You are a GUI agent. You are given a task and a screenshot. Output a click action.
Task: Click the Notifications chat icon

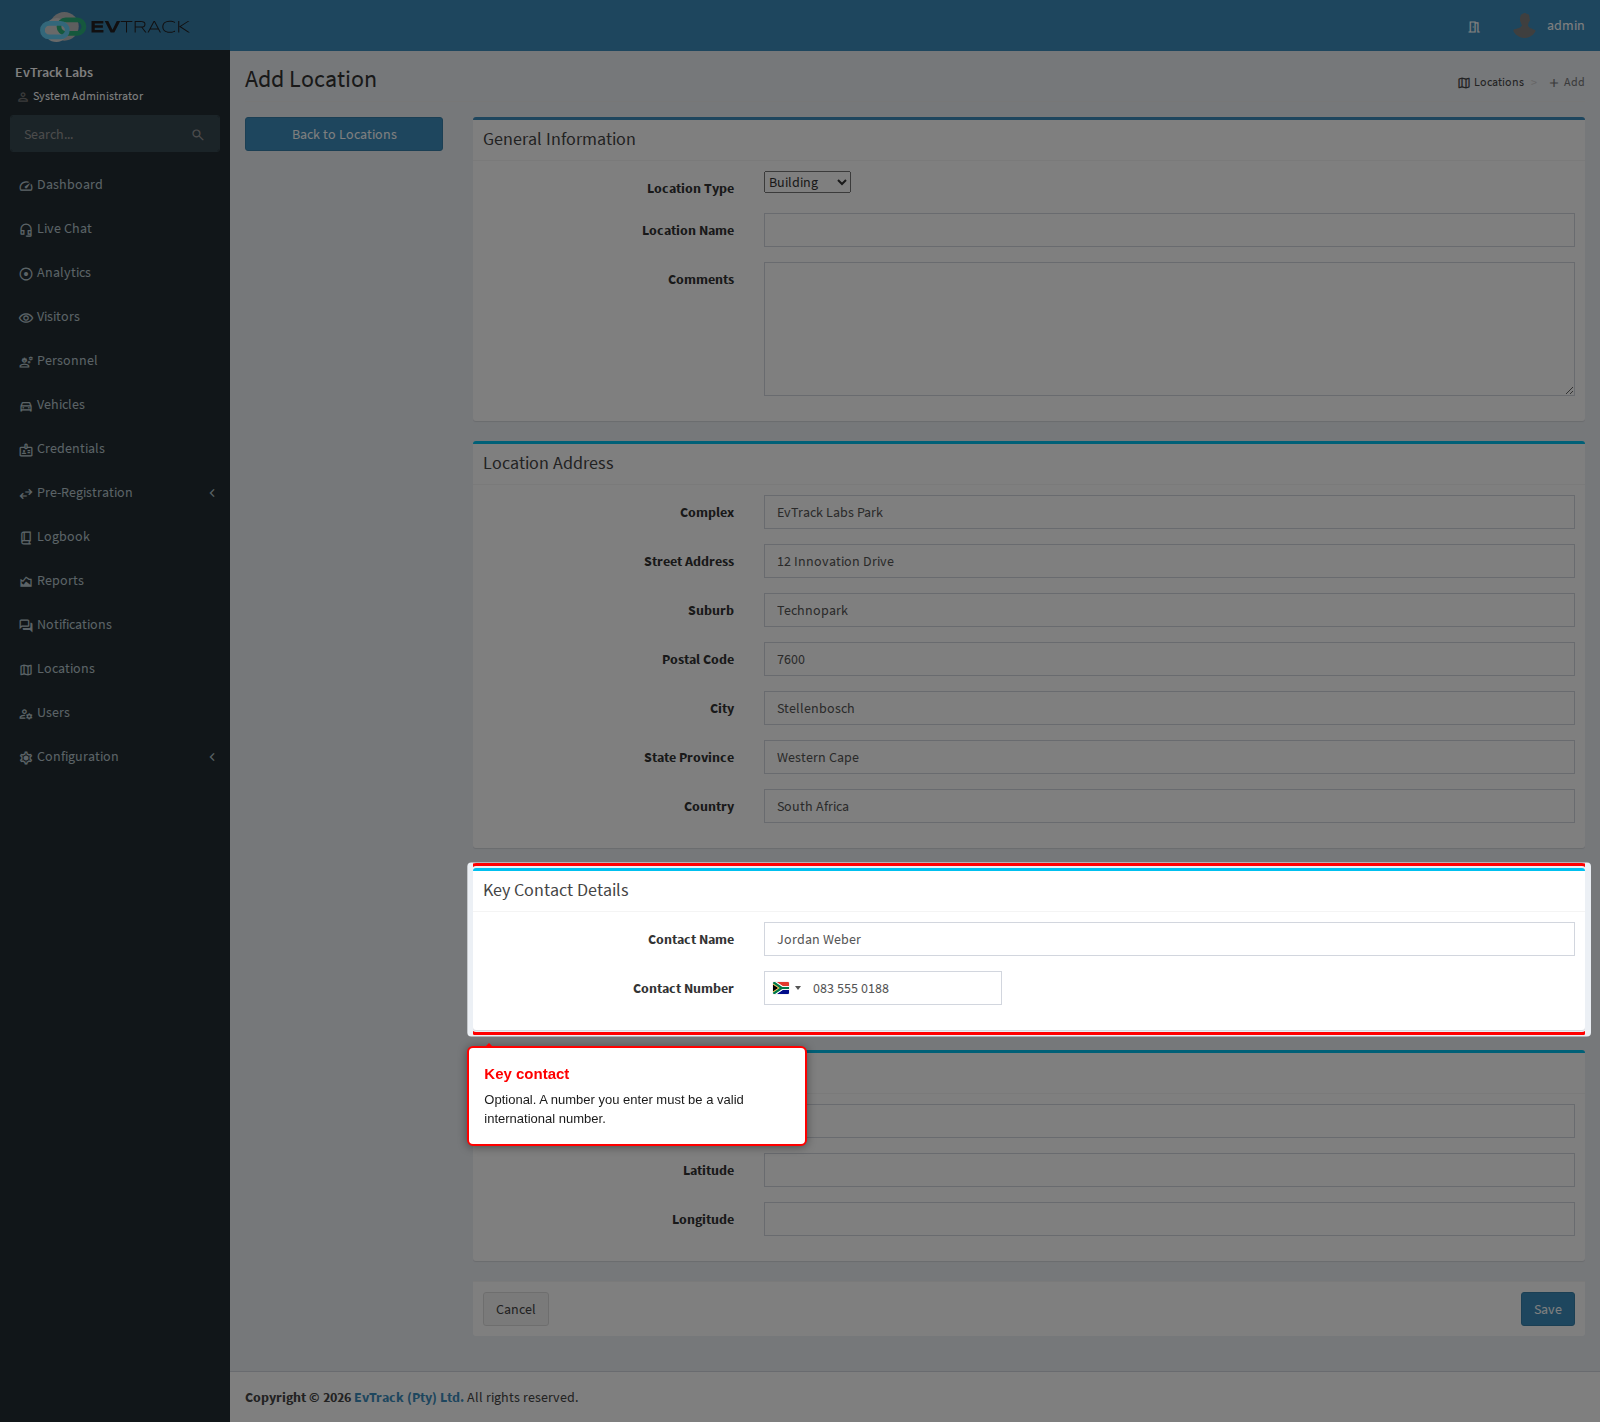[x=26, y=626]
